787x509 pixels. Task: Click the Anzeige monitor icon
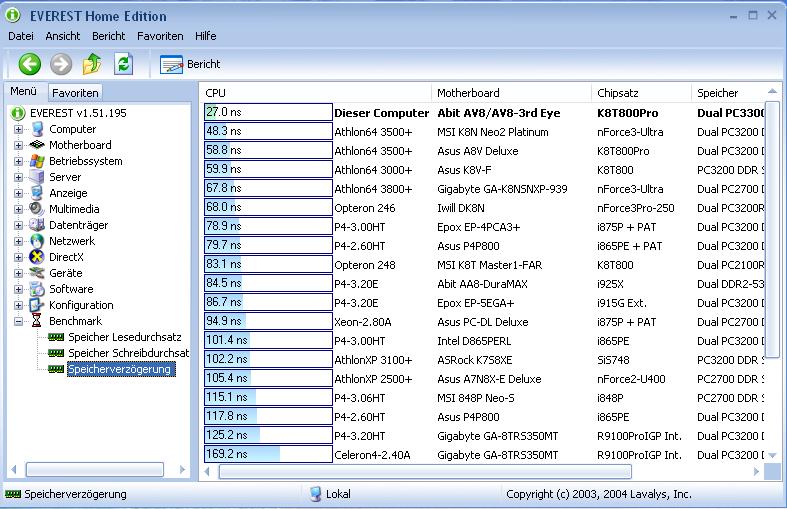point(37,193)
